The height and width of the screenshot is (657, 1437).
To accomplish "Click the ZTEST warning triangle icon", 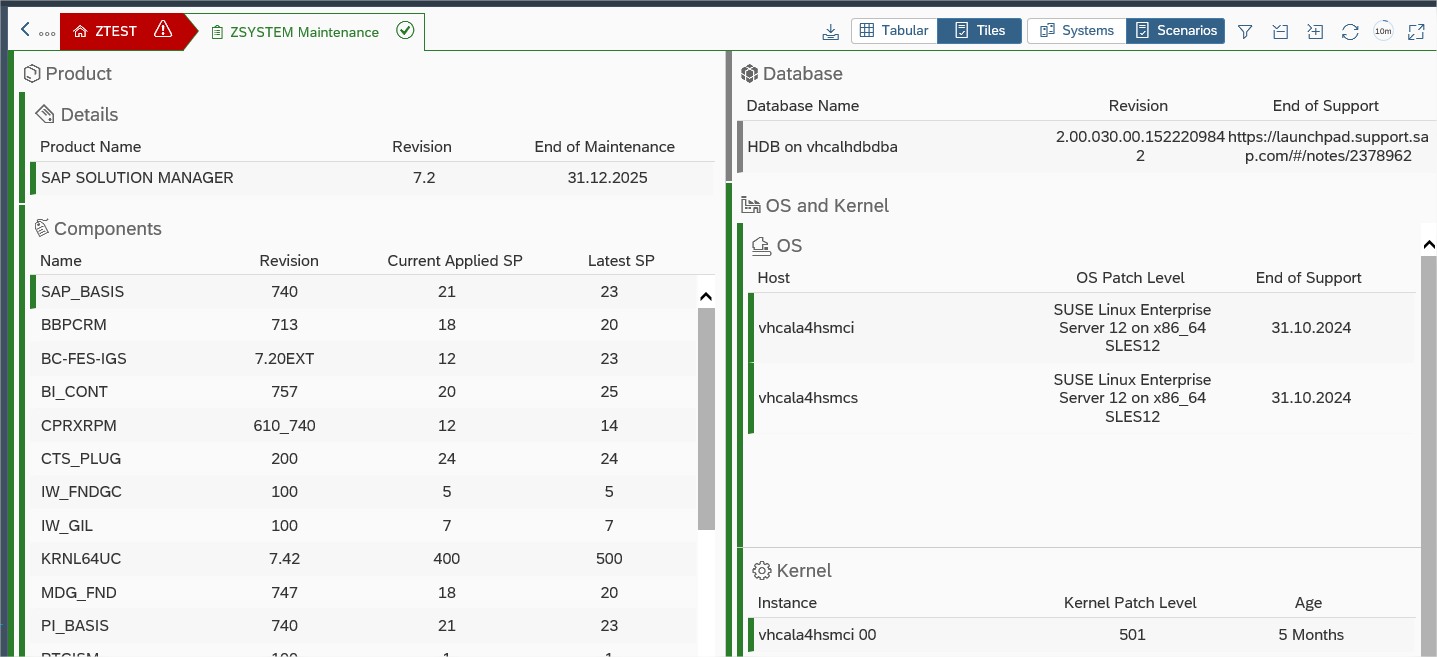I will 163,31.
